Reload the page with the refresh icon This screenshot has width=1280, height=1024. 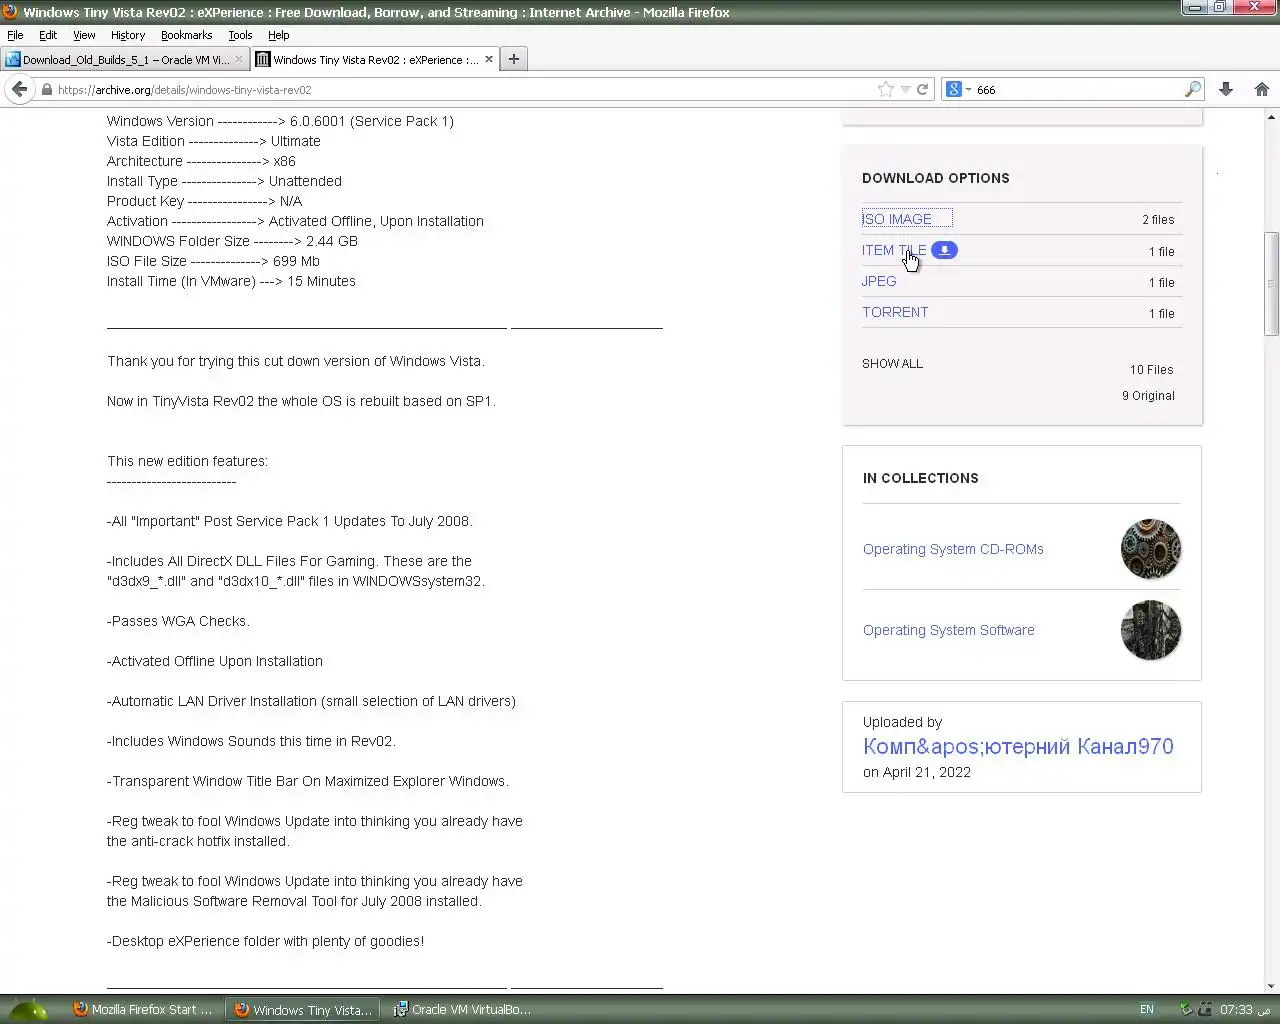point(922,89)
